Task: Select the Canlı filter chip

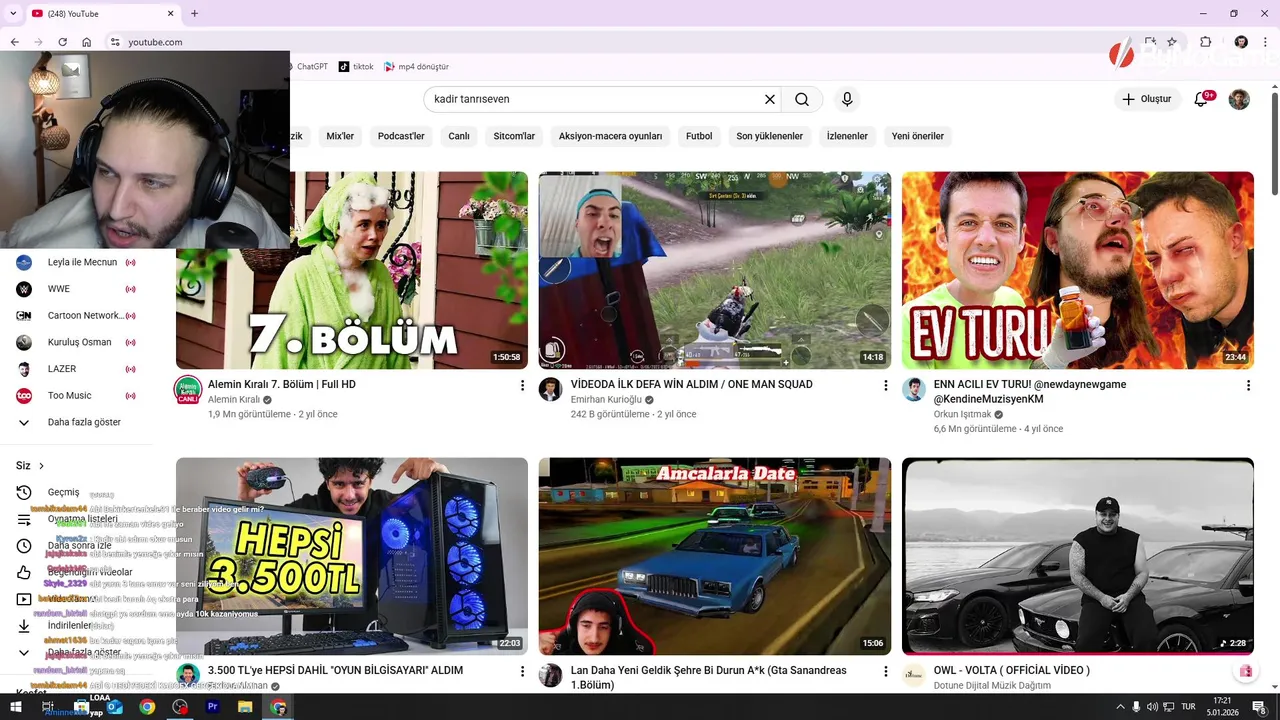Action: (x=459, y=136)
